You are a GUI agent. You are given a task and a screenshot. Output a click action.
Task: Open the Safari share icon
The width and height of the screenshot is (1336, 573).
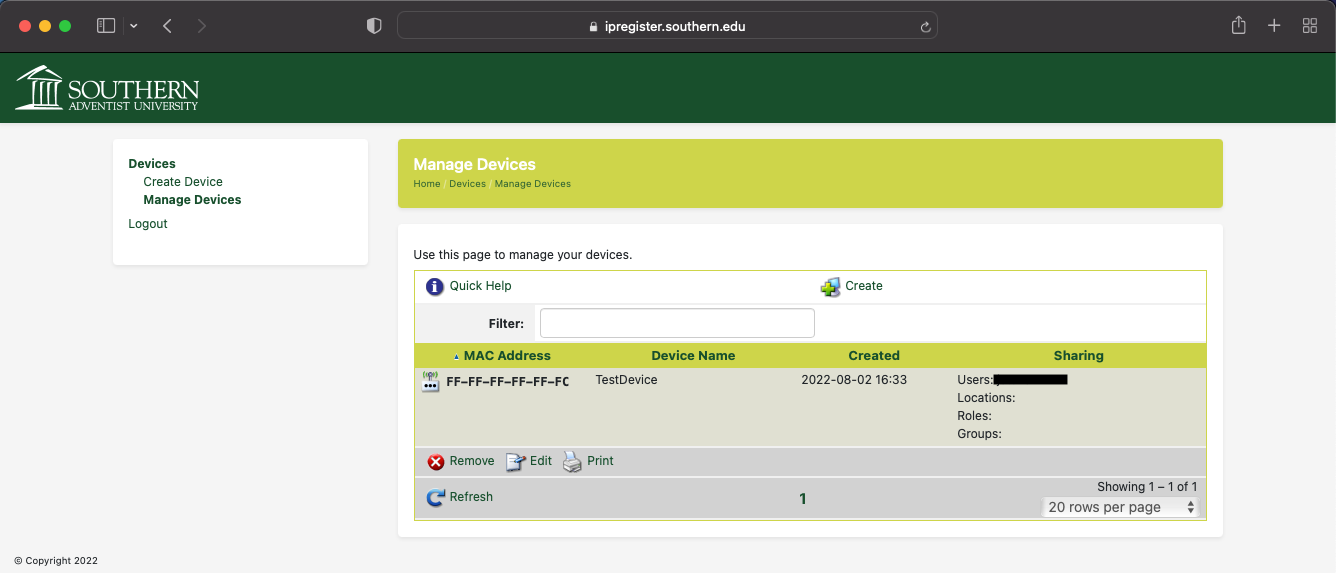pyautogui.click(x=1238, y=26)
